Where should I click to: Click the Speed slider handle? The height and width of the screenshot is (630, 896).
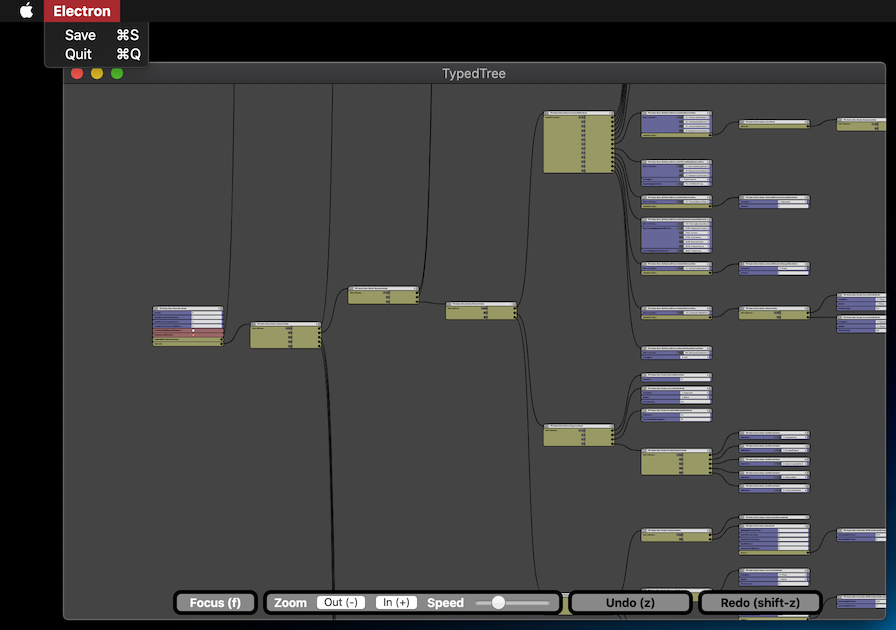(x=498, y=602)
